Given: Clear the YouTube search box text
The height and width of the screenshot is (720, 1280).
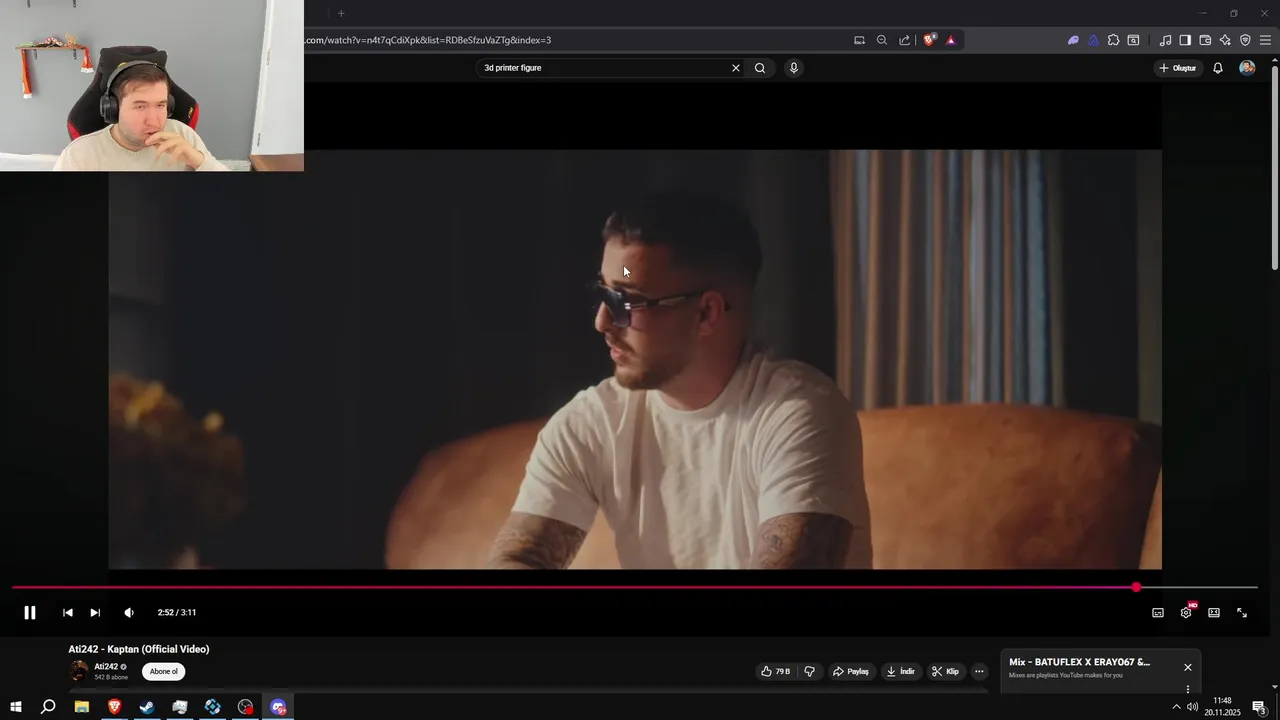Looking at the screenshot, I should pyautogui.click(x=736, y=68).
